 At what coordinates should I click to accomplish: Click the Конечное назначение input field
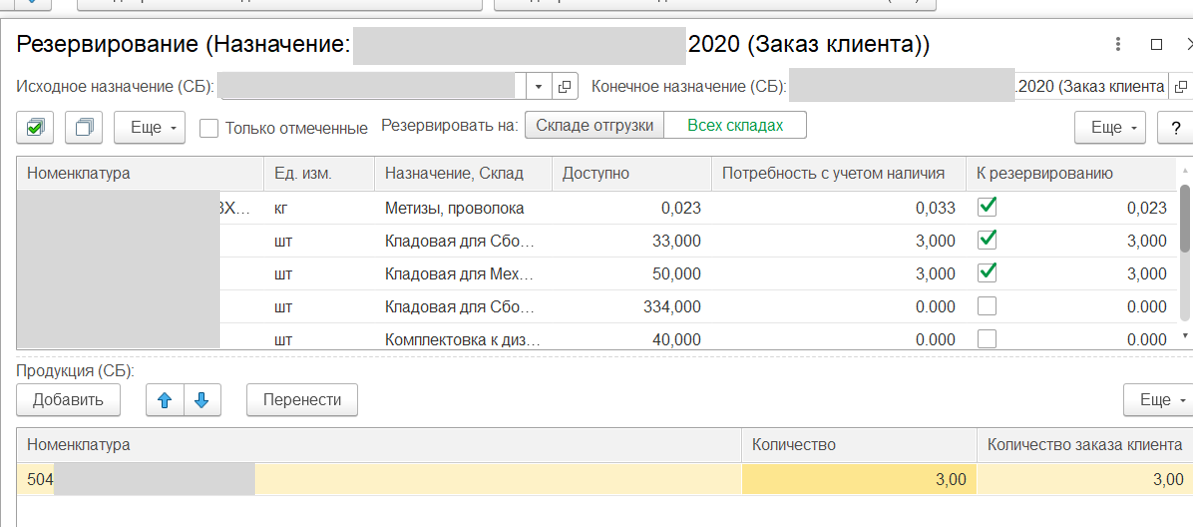[977, 87]
